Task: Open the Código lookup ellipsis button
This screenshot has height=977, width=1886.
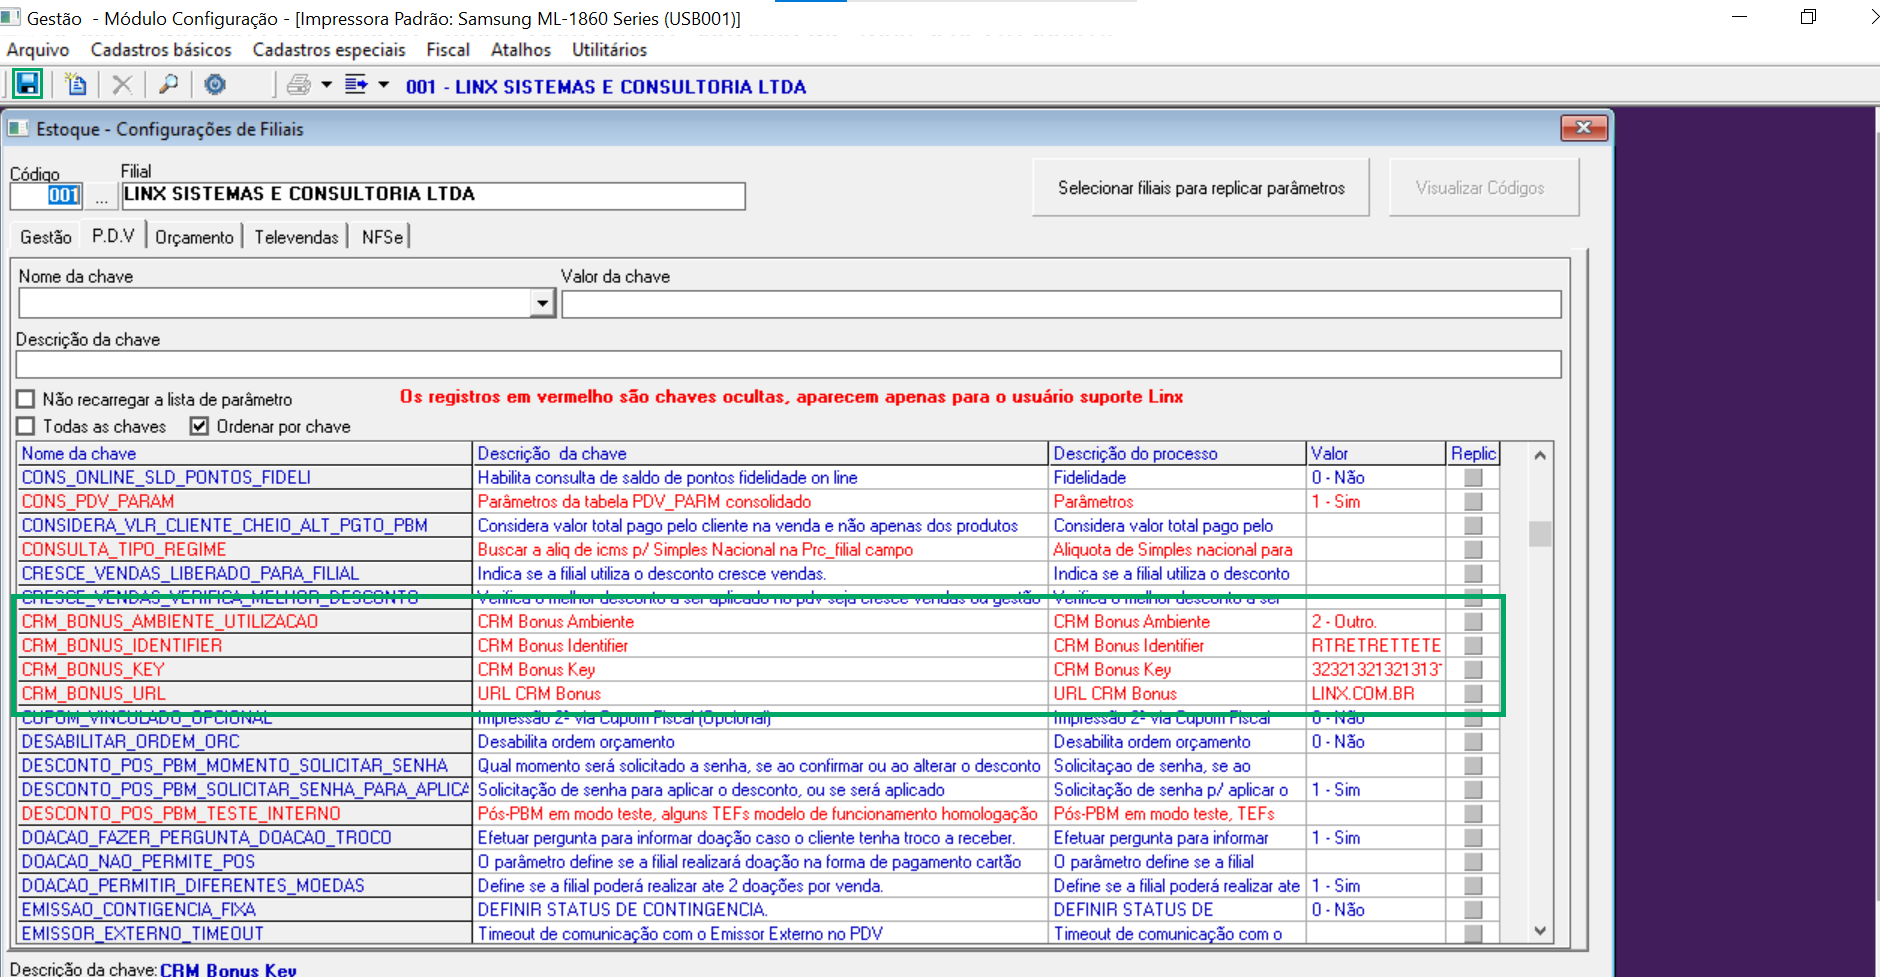Action: 101,196
